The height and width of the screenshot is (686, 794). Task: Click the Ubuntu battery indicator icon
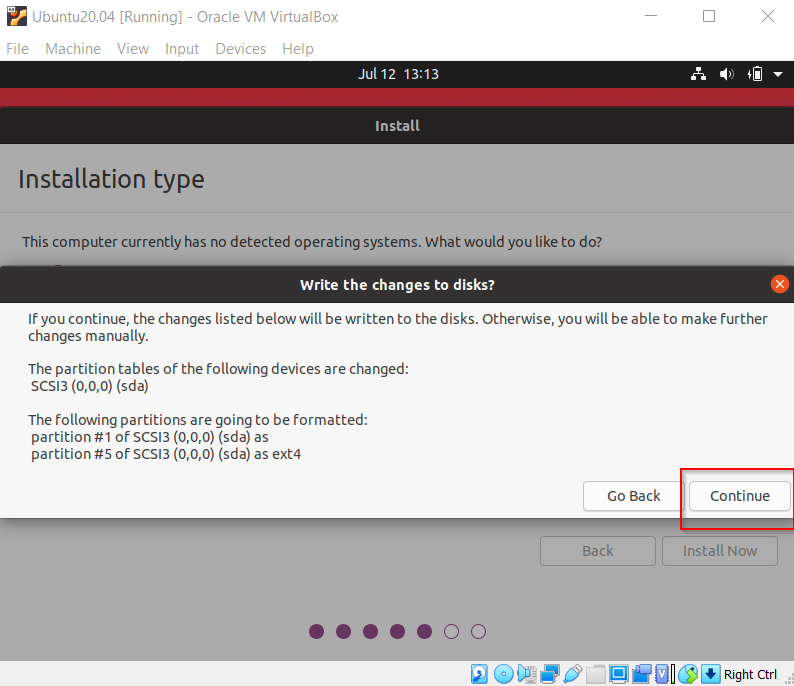click(756, 74)
